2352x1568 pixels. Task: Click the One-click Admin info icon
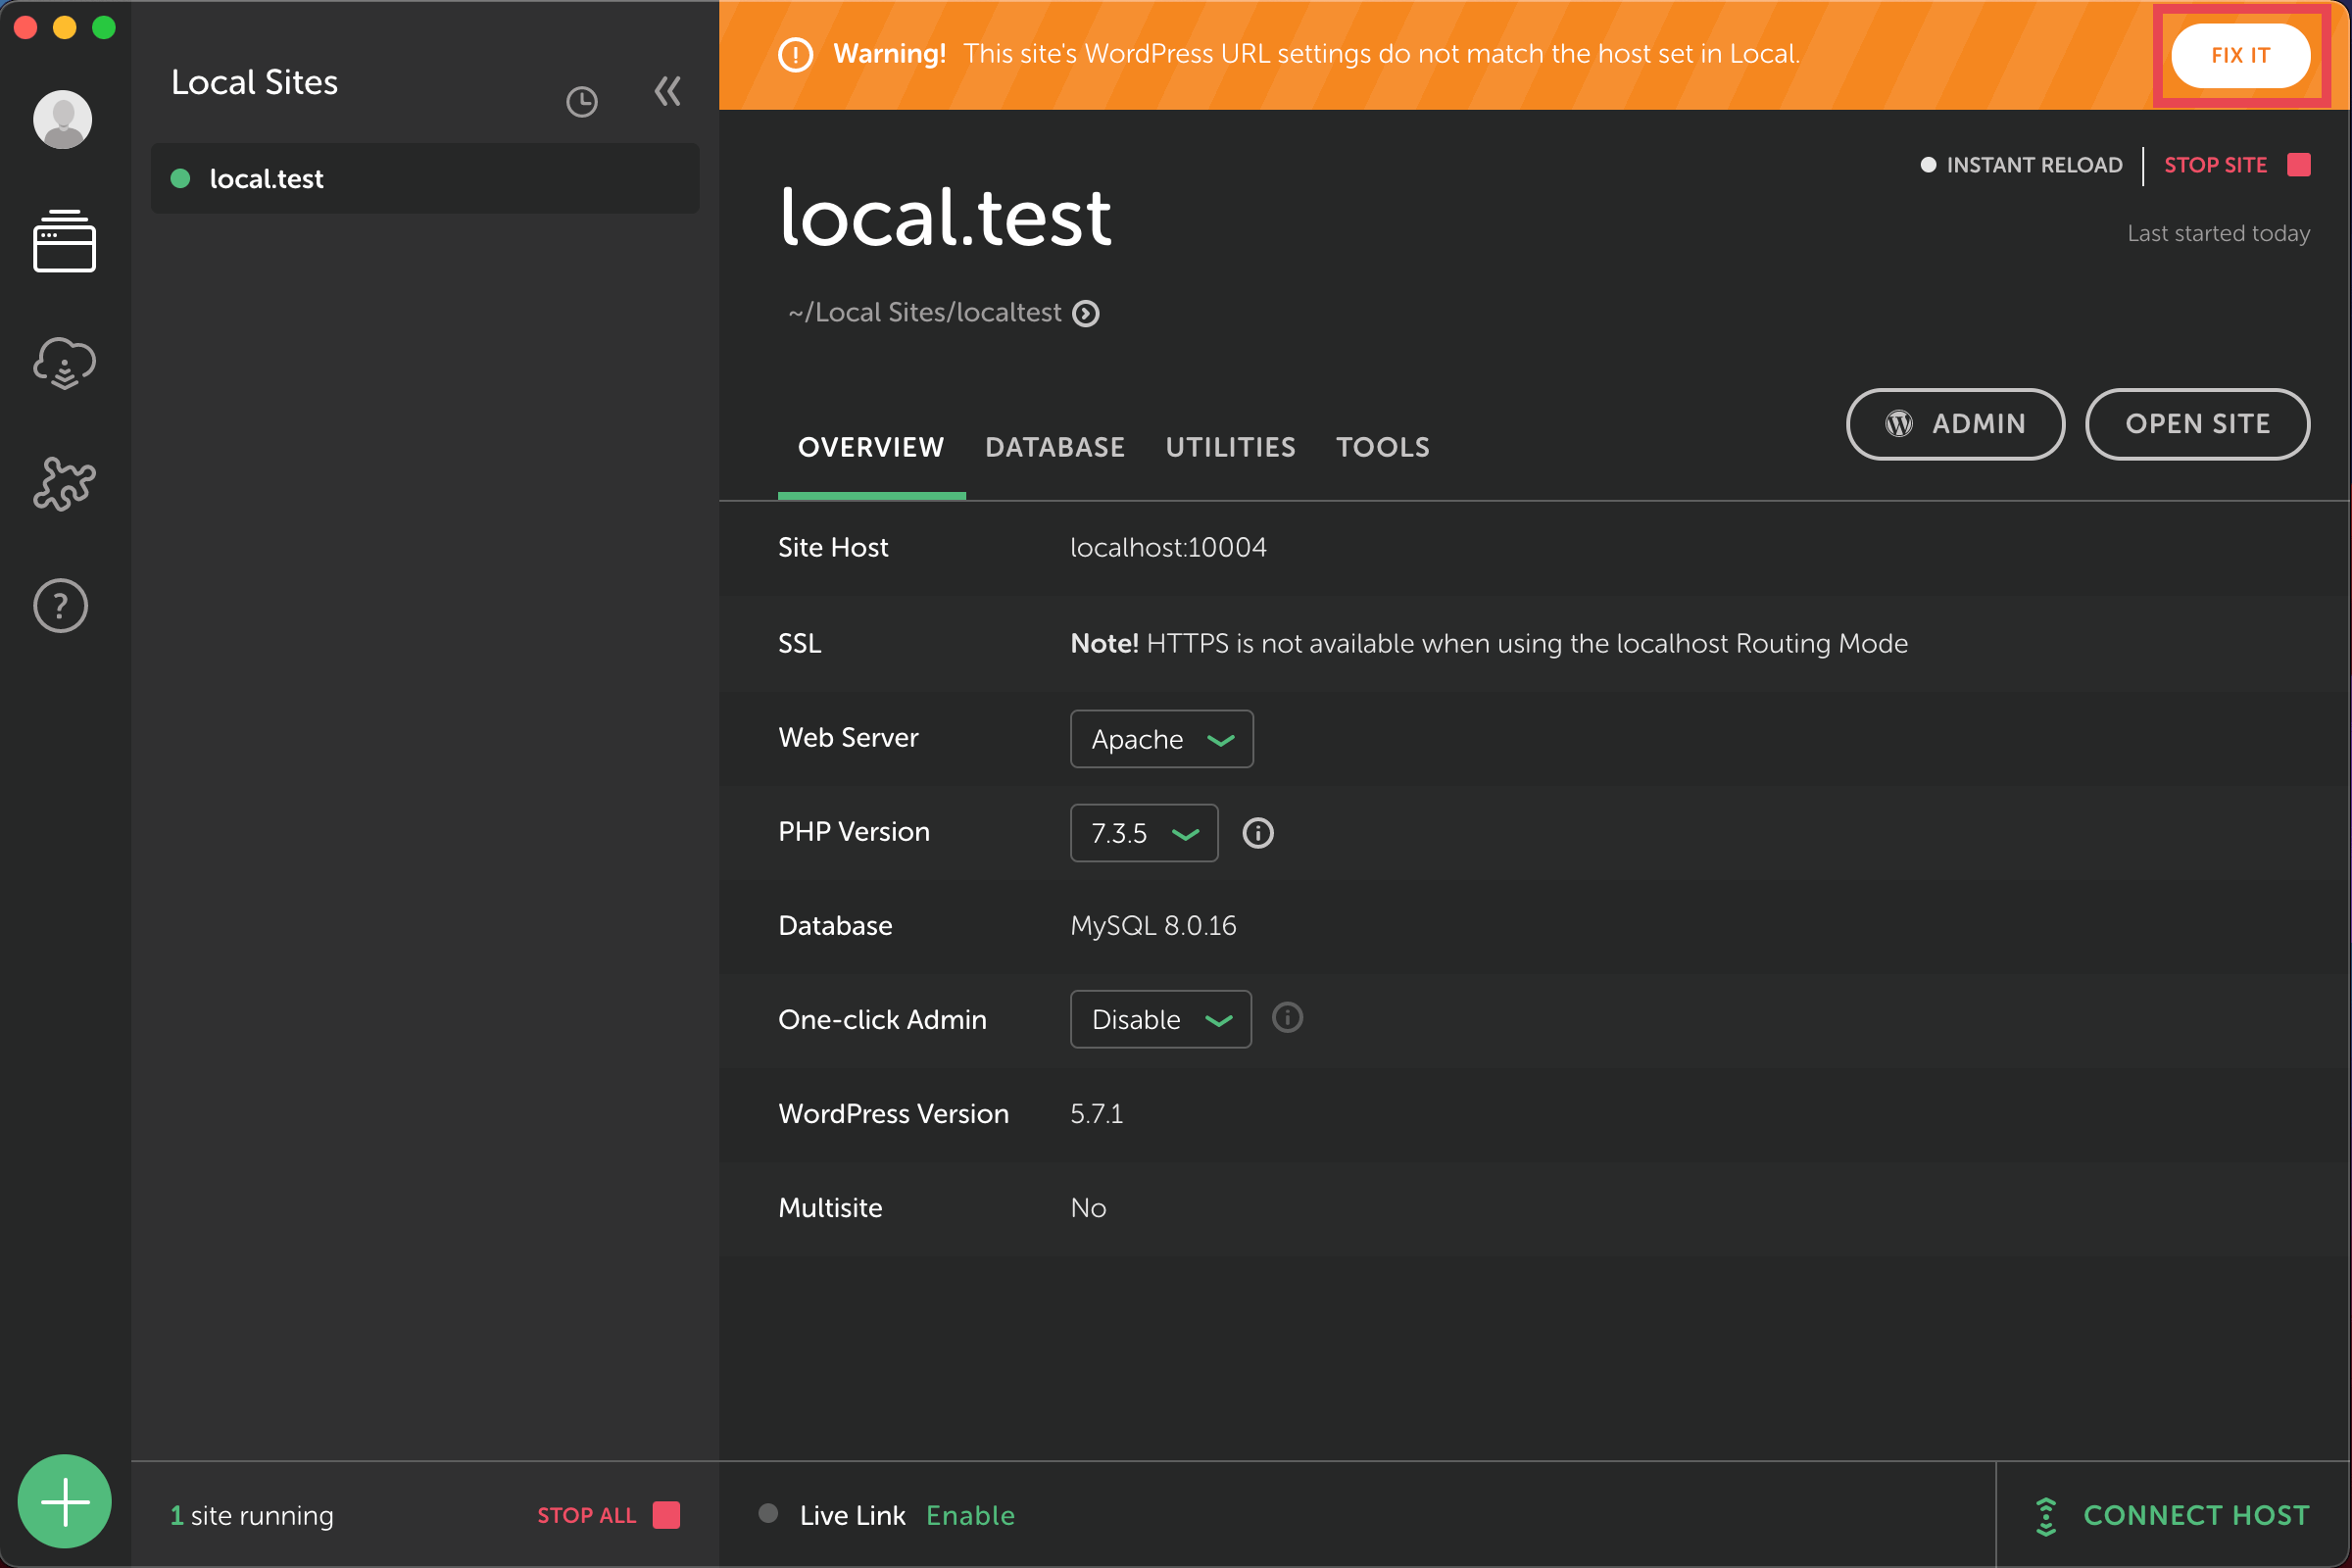1287,1018
